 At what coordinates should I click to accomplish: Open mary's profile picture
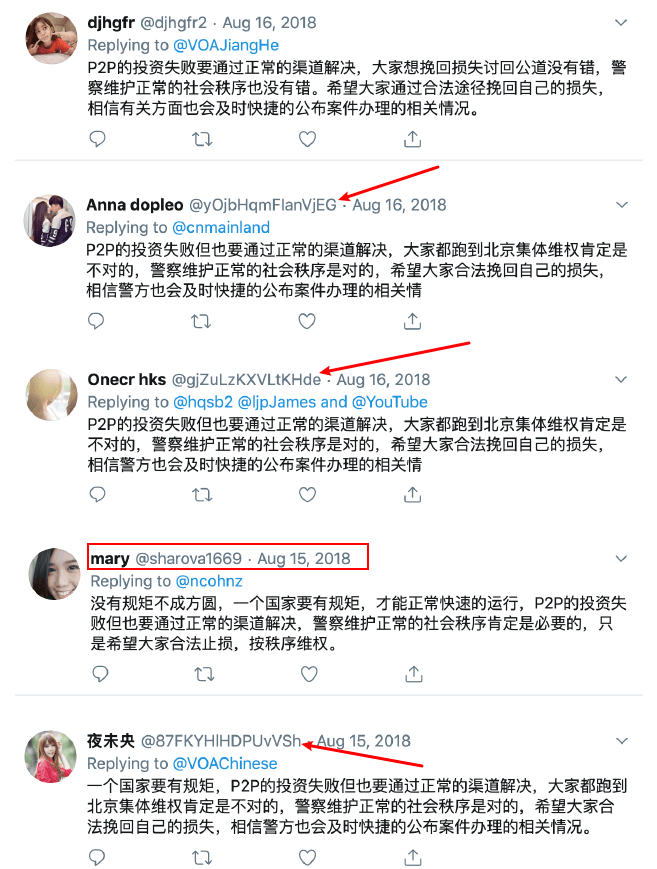pyautogui.click(x=54, y=574)
